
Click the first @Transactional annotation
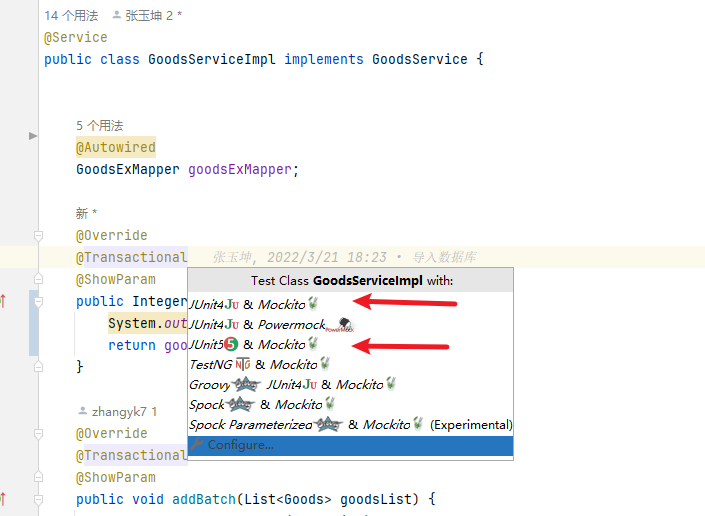coord(132,257)
